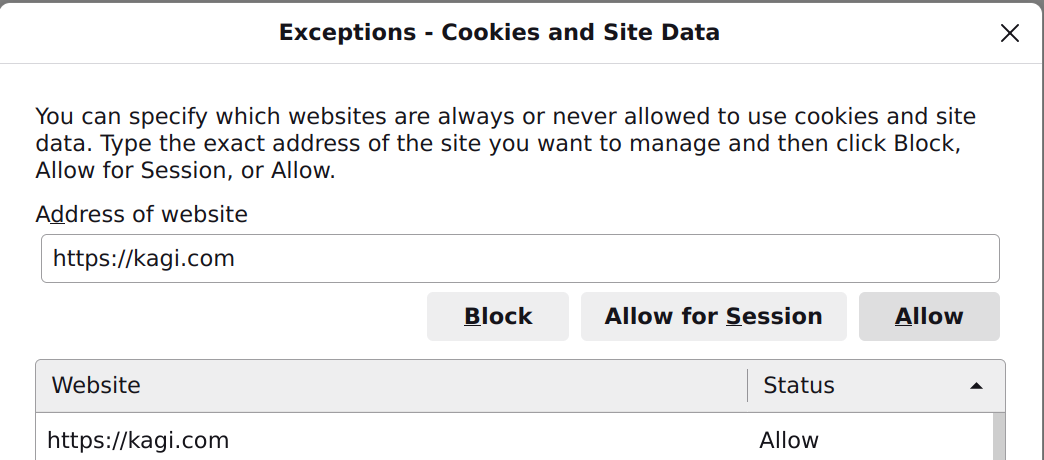Click the text line "Allow for Session, or Allow."
1044x460 pixels.
(185, 170)
